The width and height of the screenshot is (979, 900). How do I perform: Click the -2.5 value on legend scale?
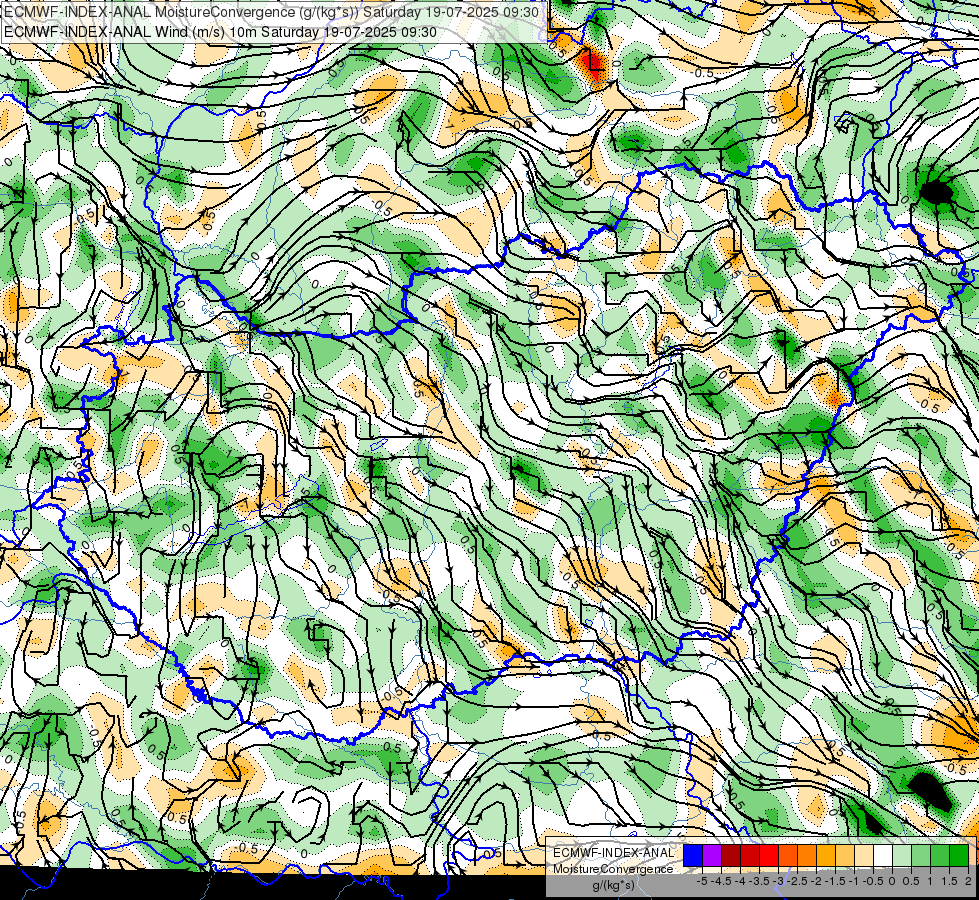(x=797, y=881)
